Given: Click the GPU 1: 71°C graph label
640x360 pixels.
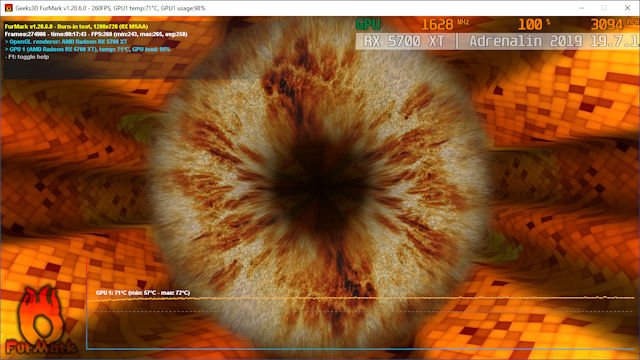Looking at the screenshot, I should click(143, 293).
